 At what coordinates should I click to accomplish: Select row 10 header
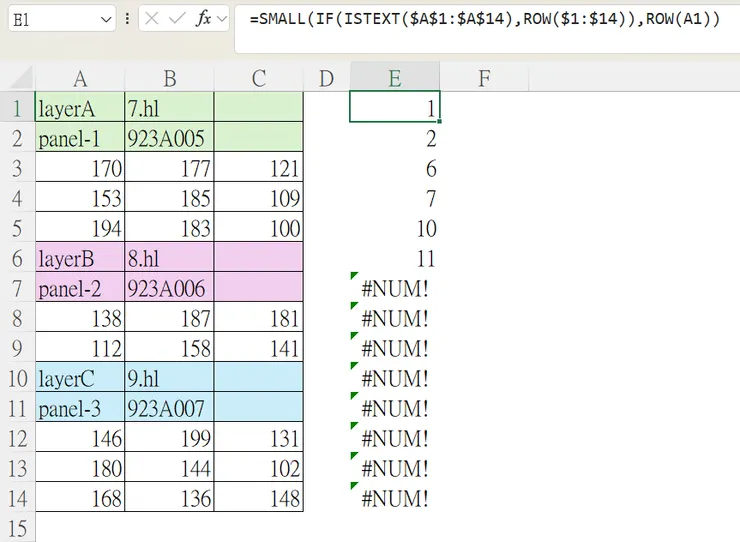click(17, 379)
